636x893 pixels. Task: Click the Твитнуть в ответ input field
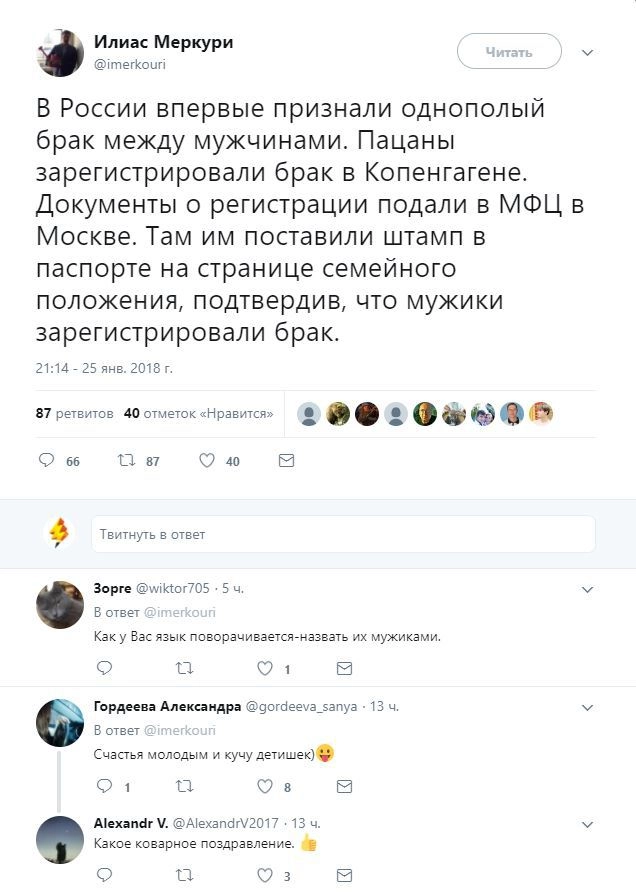pyautogui.click(x=343, y=534)
